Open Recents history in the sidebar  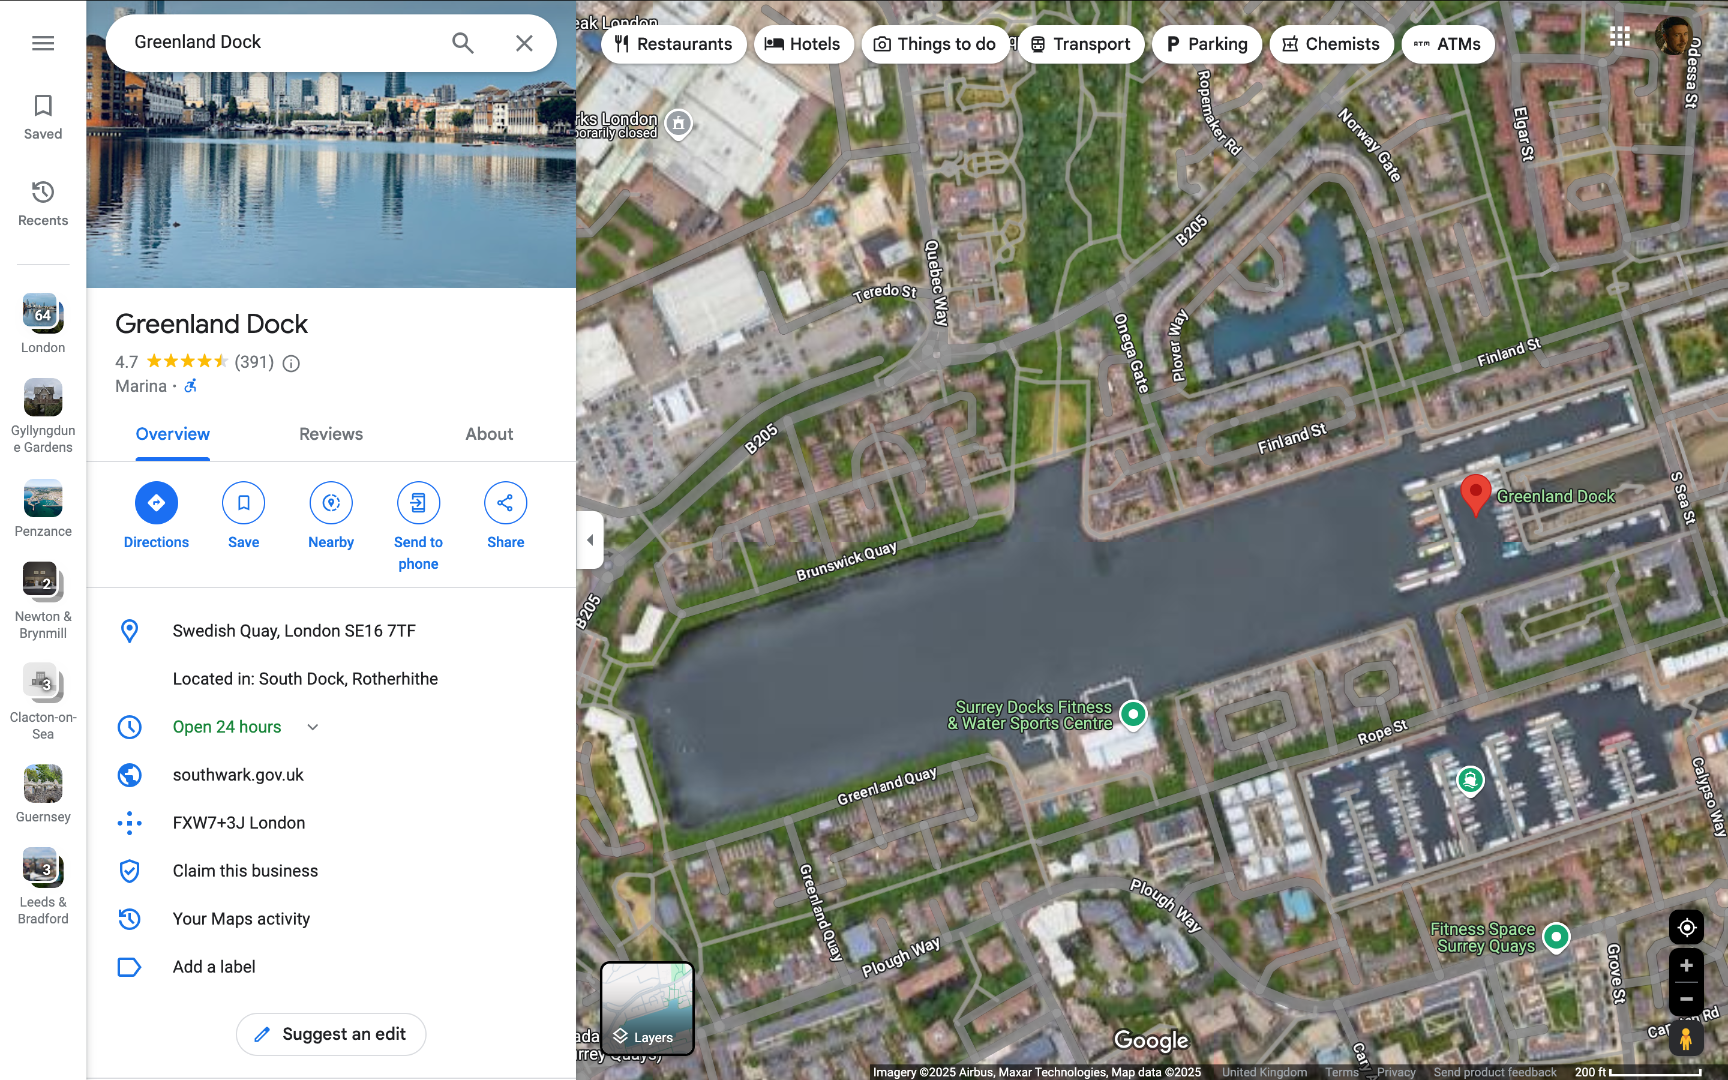click(43, 203)
